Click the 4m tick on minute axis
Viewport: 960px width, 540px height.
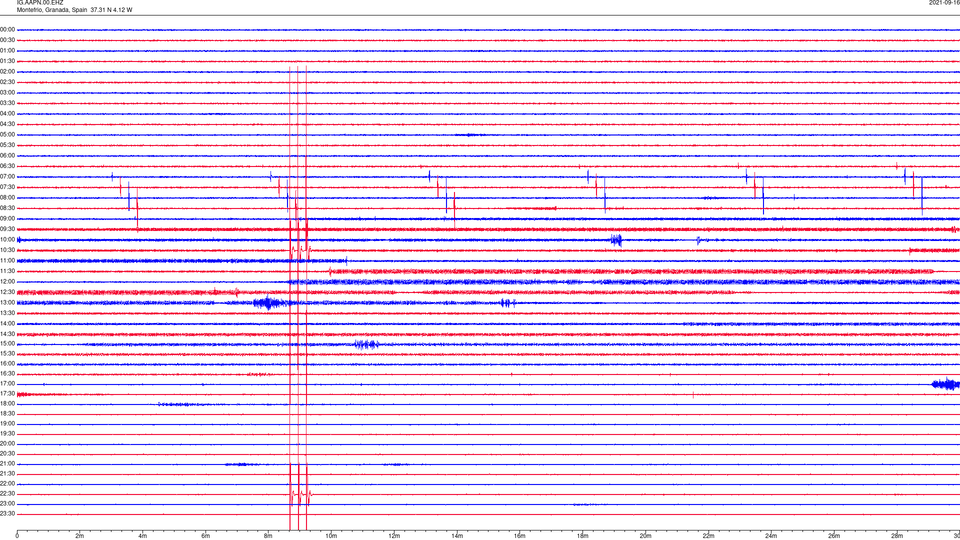pyautogui.click(x=143, y=536)
